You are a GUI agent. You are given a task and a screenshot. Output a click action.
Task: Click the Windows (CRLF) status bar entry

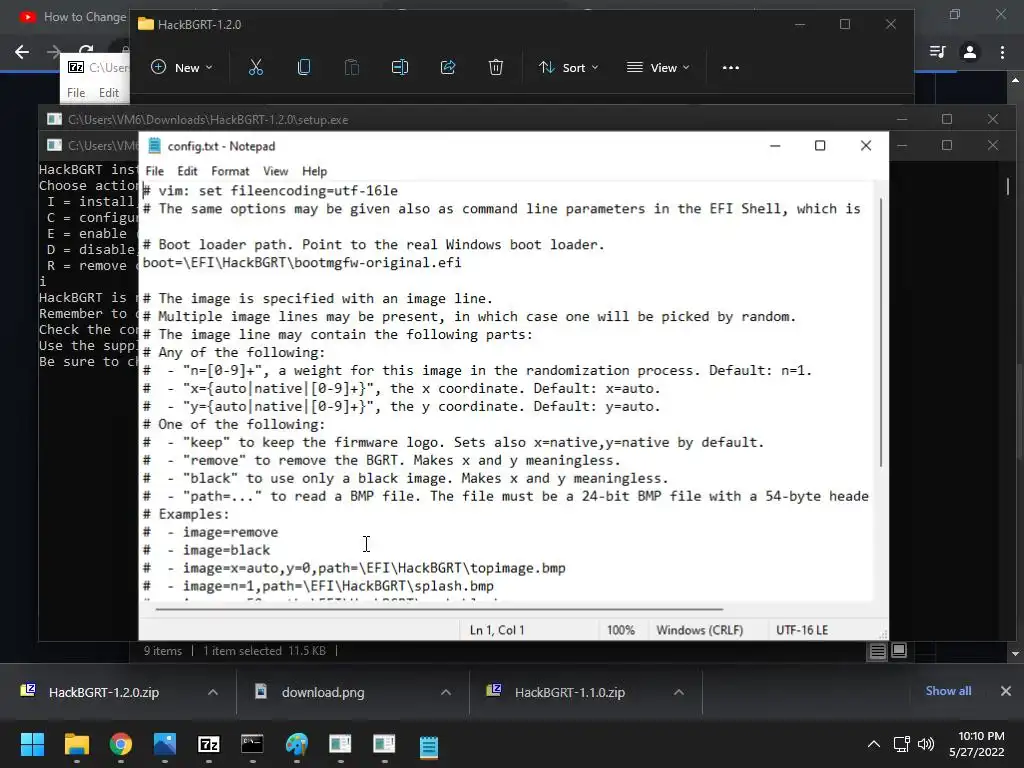[x=699, y=630]
